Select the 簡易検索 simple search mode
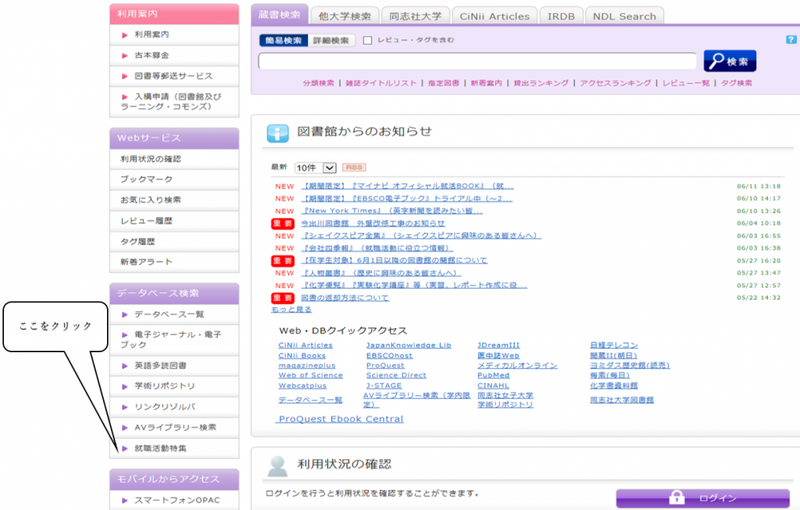The image size is (800, 510). [x=284, y=40]
